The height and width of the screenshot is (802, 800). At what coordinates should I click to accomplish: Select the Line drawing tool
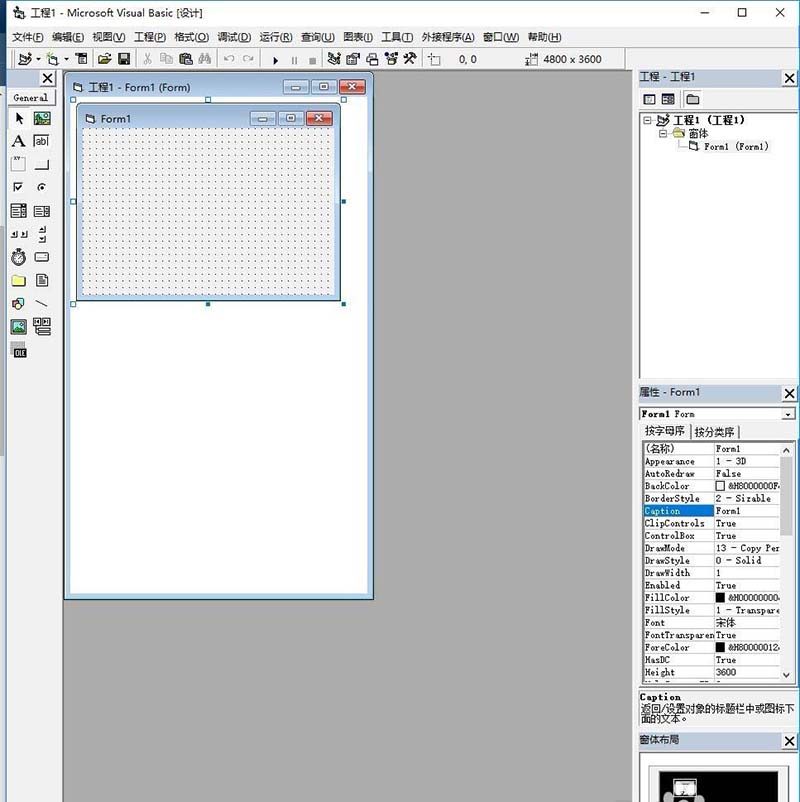tap(40, 303)
